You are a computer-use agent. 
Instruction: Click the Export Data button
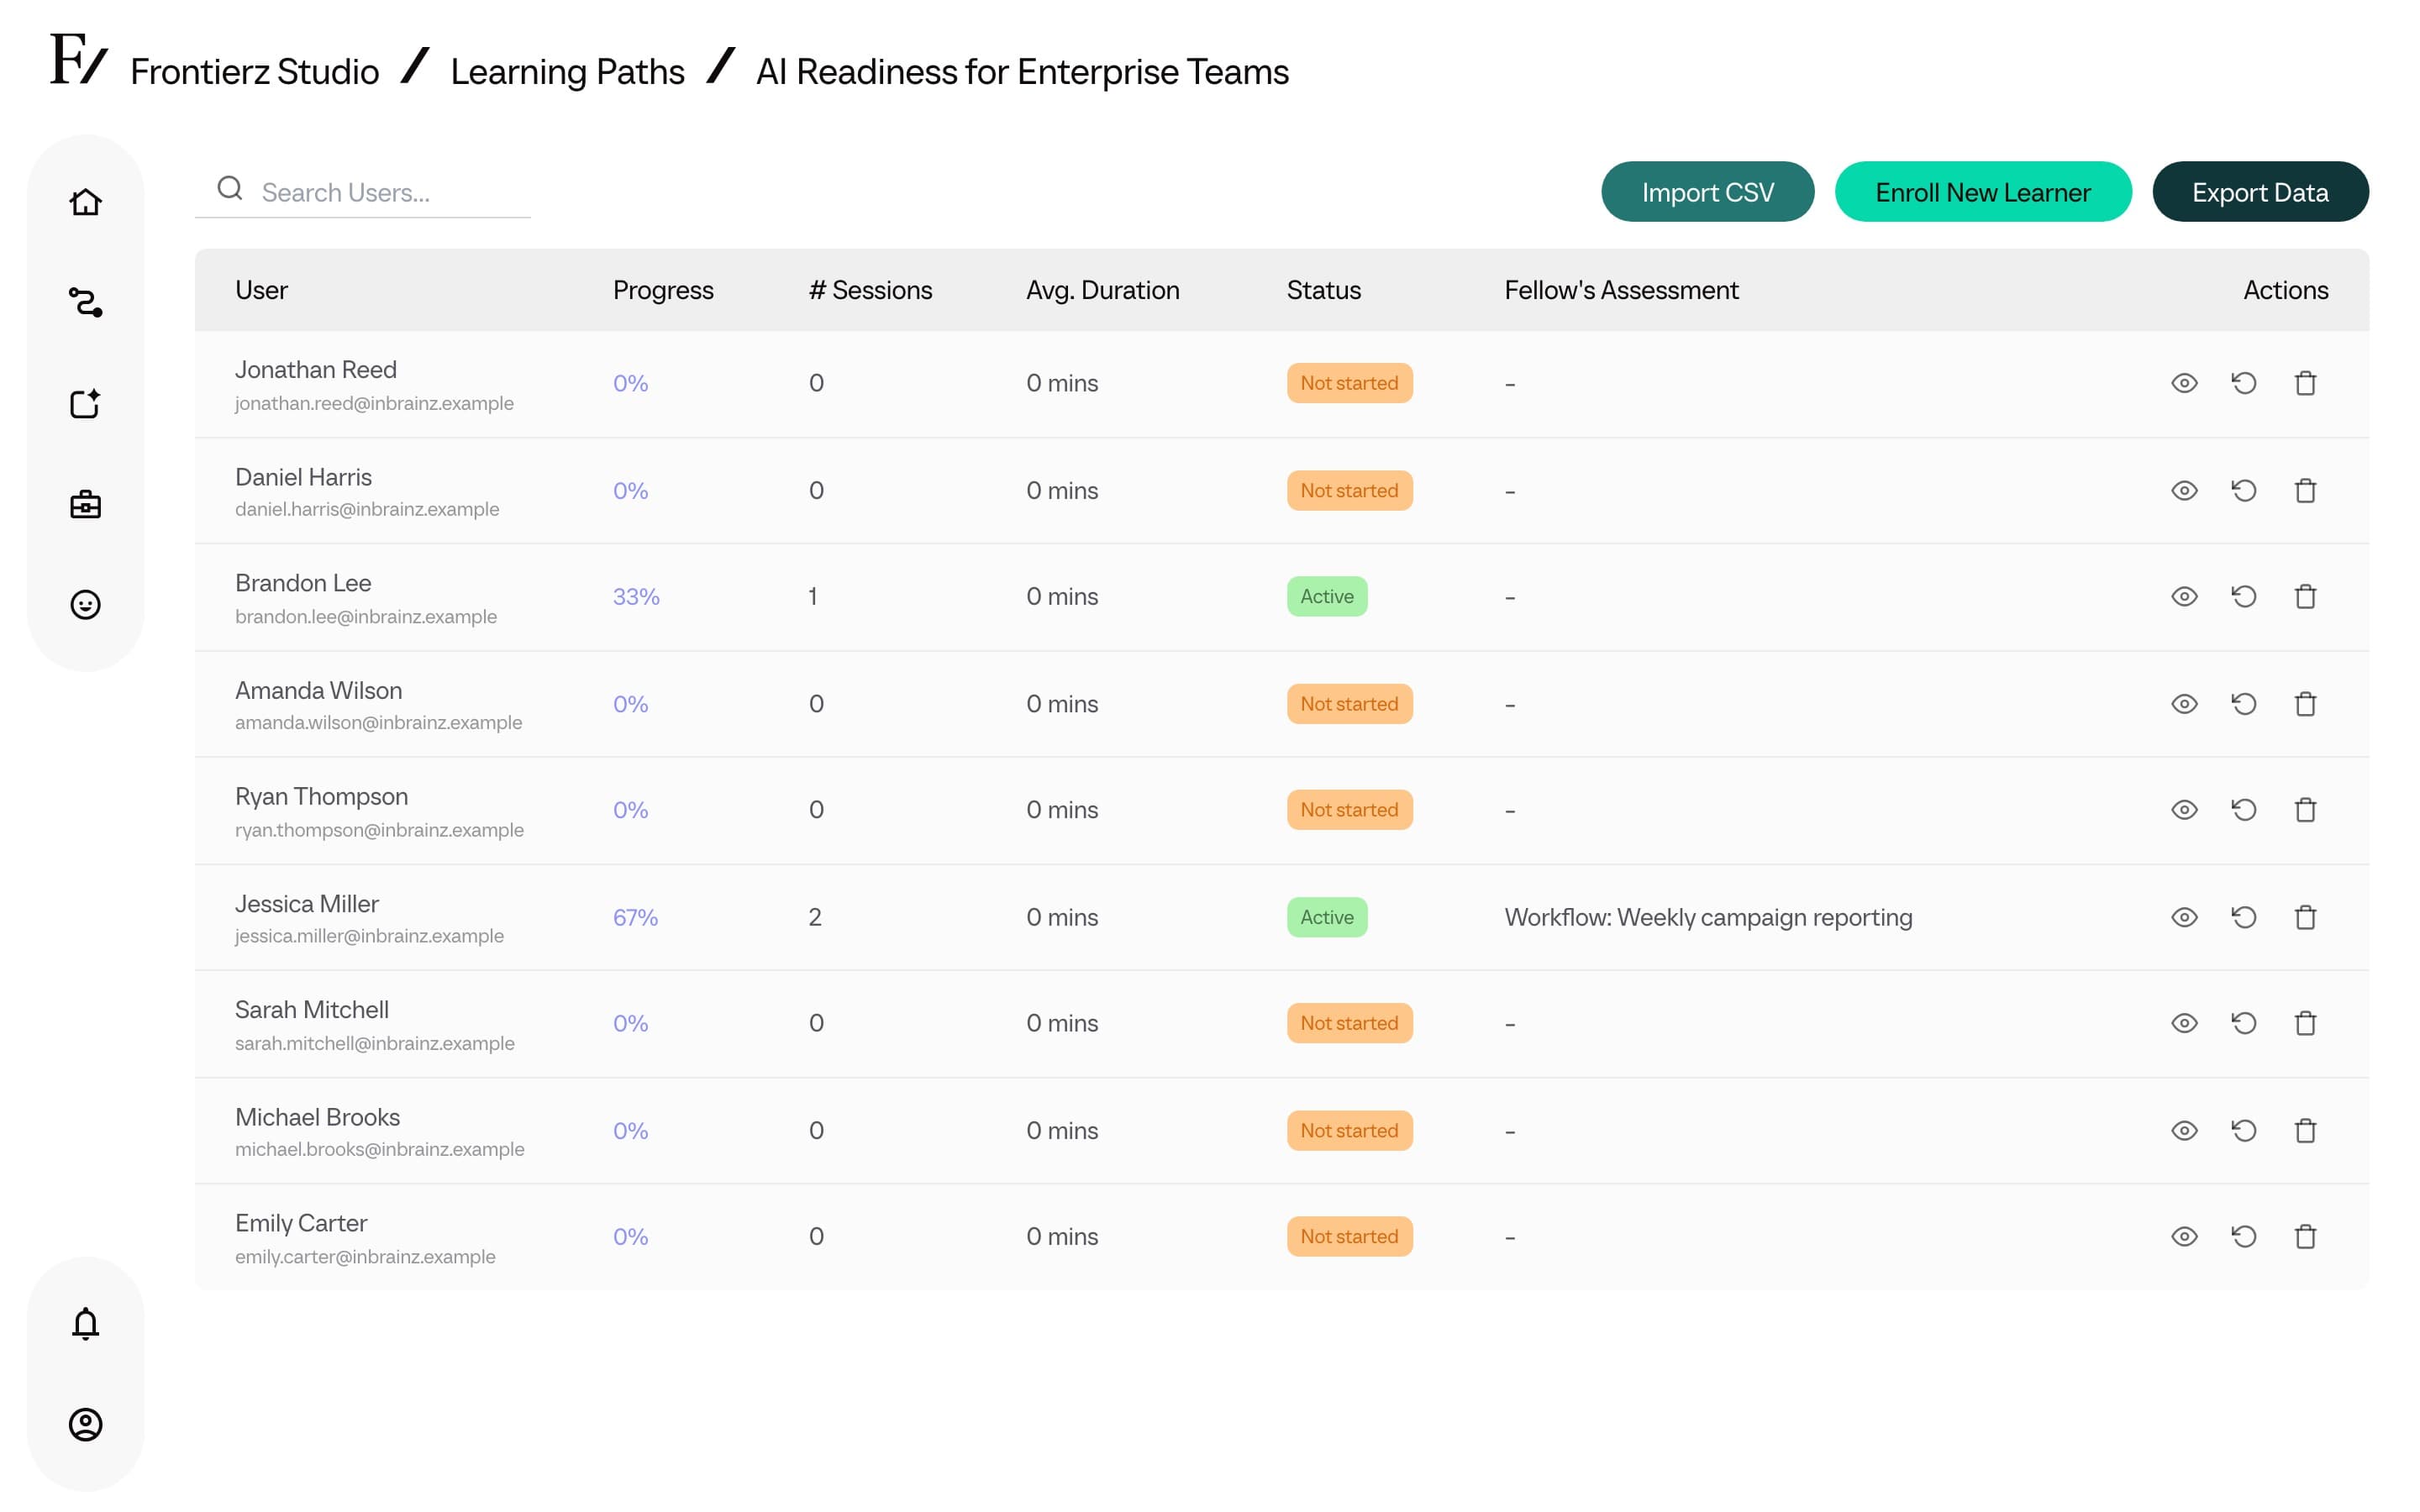[2260, 191]
